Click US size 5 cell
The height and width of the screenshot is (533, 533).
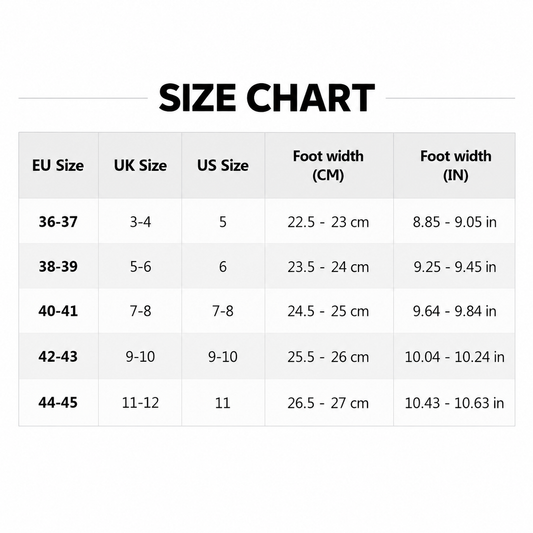[x=223, y=222]
